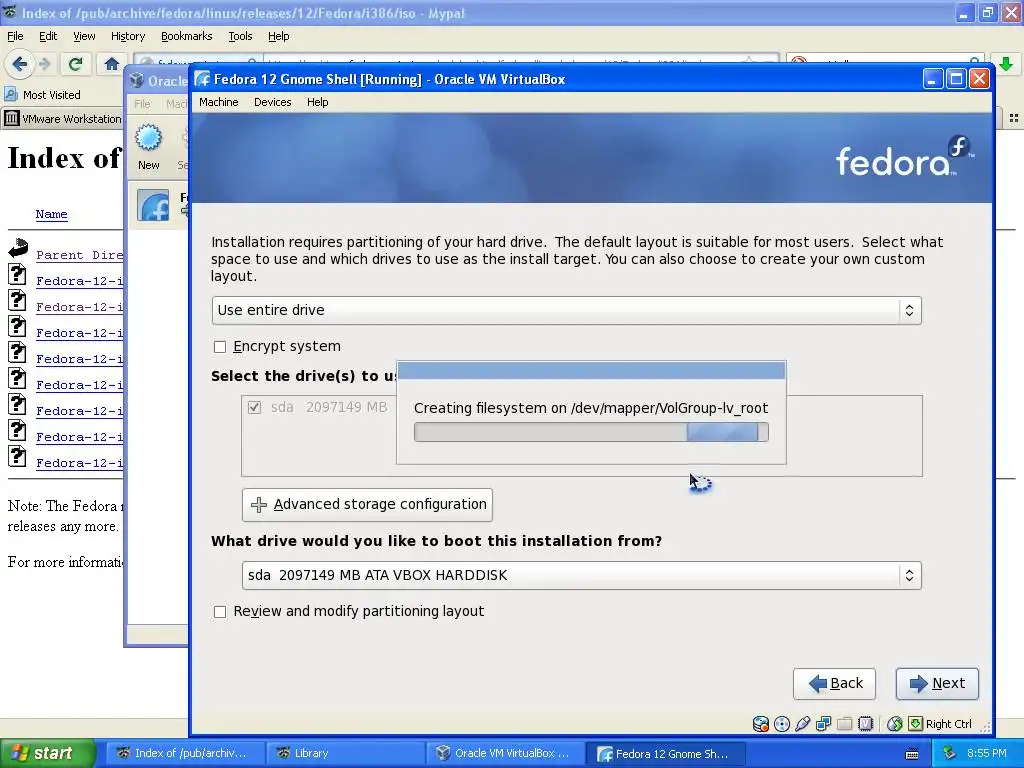This screenshot has width=1024, height=768.
Task: Open the History menu in Mypal
Action: pos(127,36)
